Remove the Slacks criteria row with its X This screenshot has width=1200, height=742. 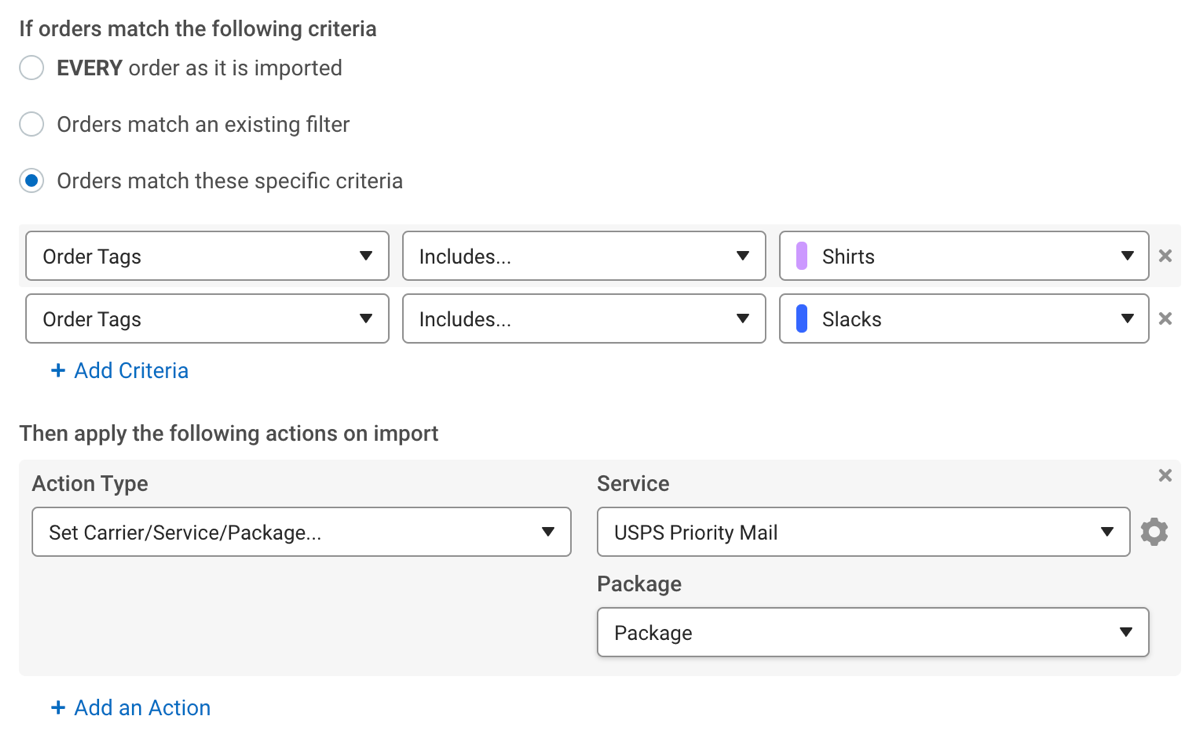coord(1165,318)
